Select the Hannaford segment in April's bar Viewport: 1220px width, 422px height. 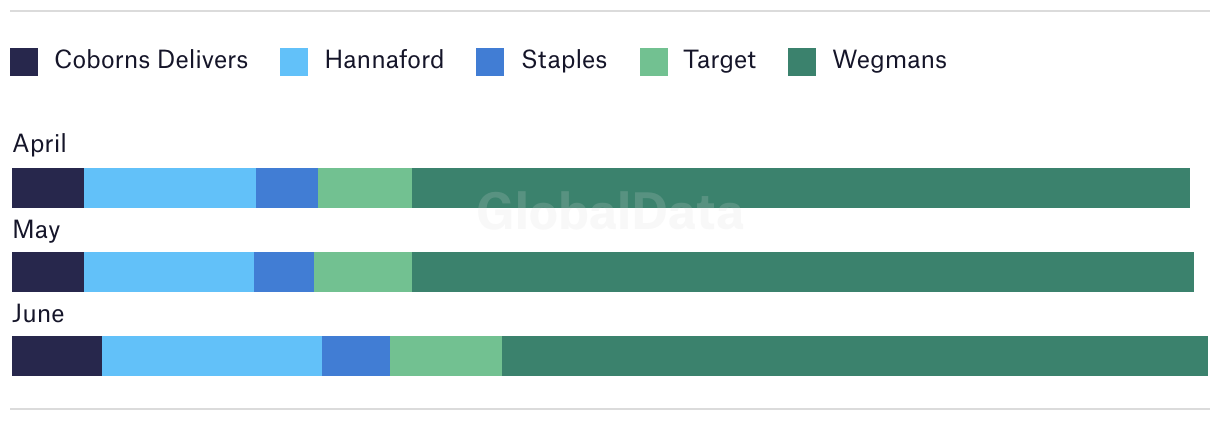(x=170, y=188)
